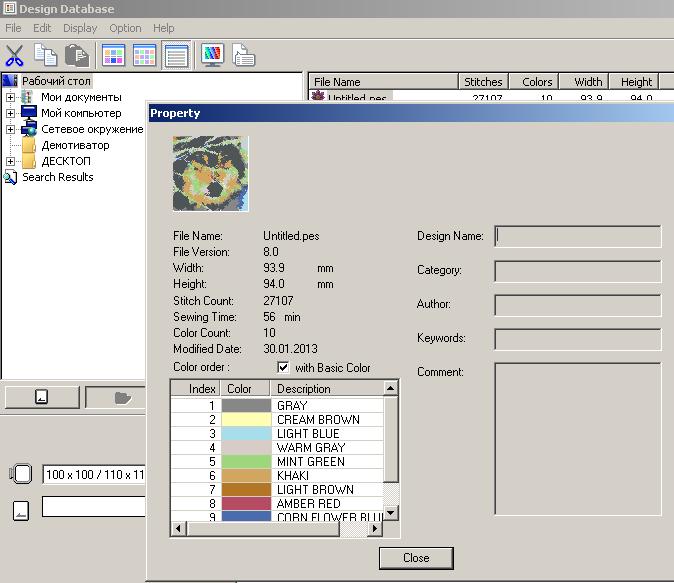Image resolution: width=674 pixels, height=583 pixels.
Task: Click the MINT GREEN color swatch
Action: coord(246,462)
